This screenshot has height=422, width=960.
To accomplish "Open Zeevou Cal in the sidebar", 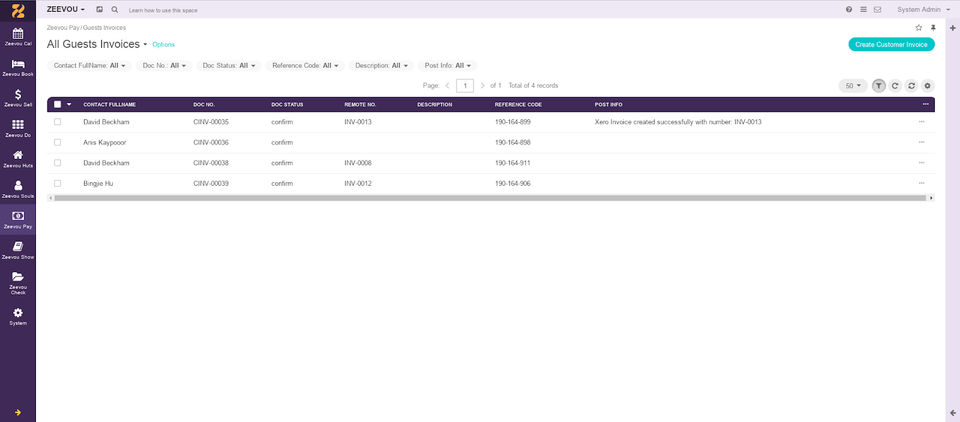I will (18, 37).
